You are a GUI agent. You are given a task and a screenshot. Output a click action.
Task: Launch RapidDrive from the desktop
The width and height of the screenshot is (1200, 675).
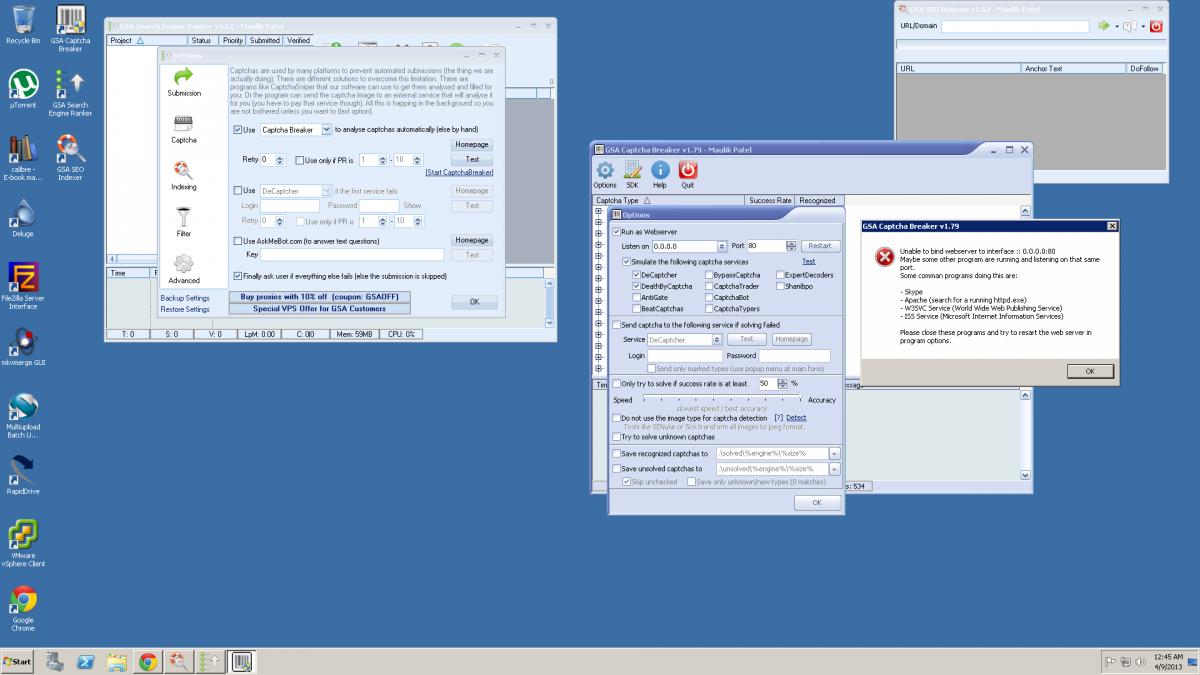[23, 474]
